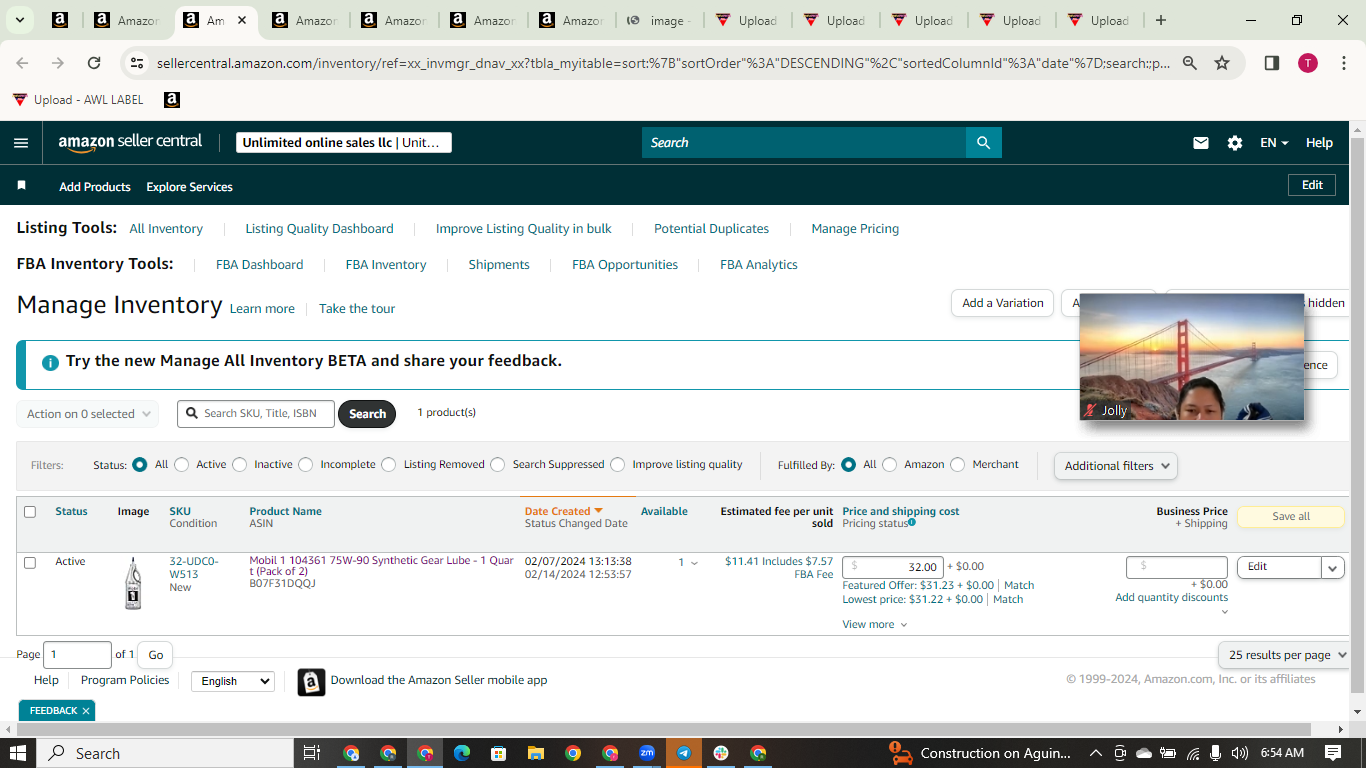Click the Save all button

point(1291,517)
